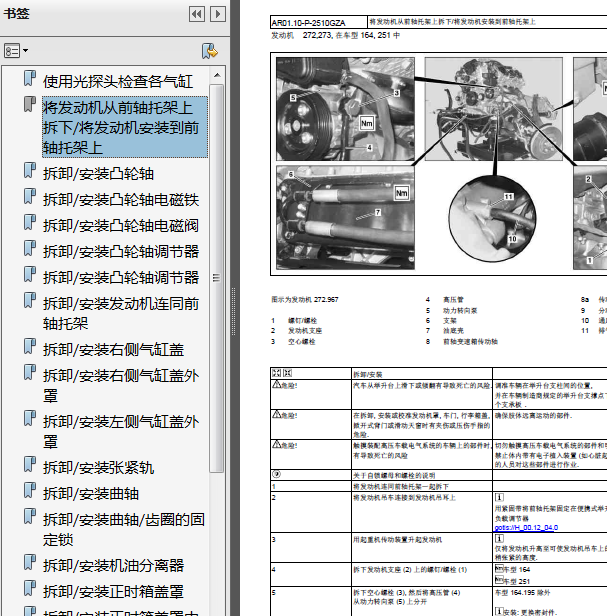Open bookmark 拆卸/安装正时箱盖罩
Image resolution: width=607 pixels, height=616 pixels.
click(x=114, y=592)
